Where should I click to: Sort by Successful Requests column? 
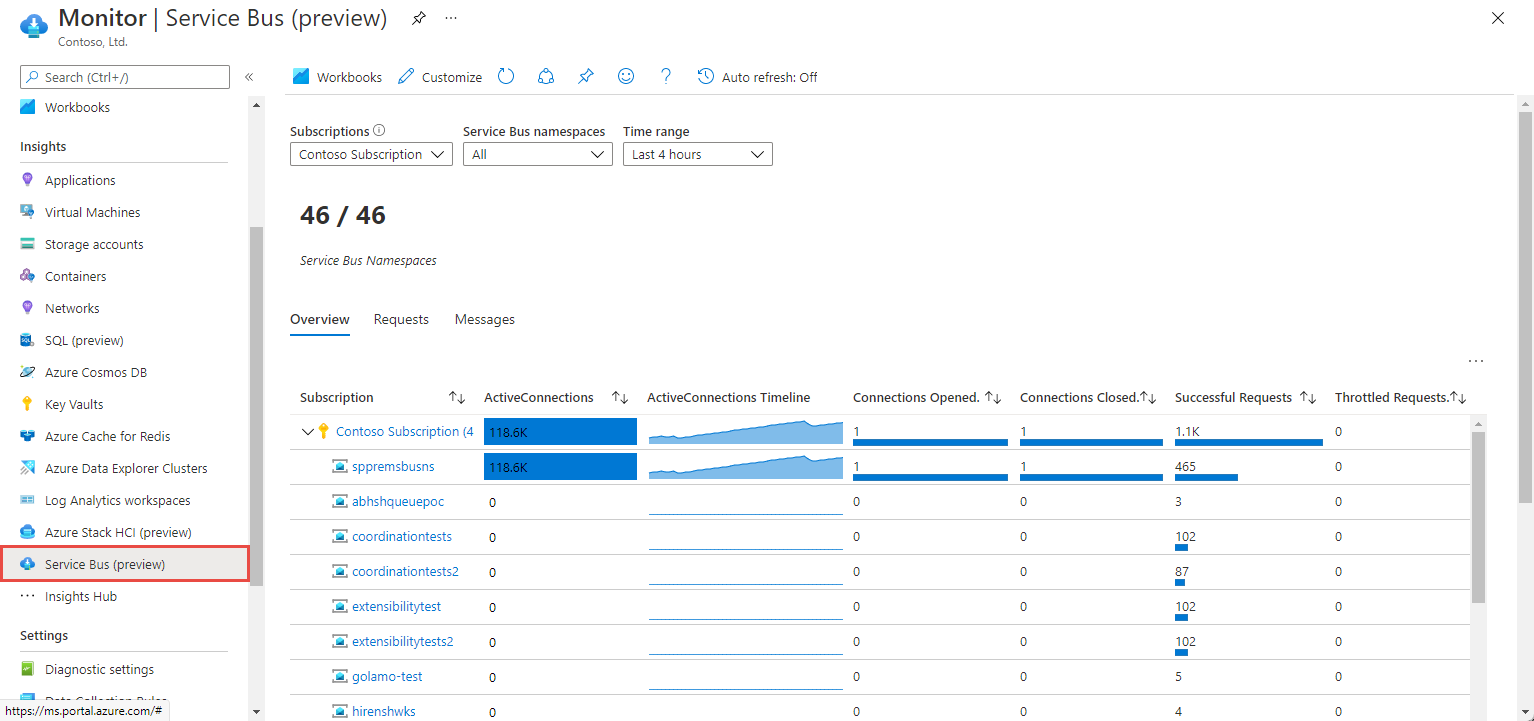click(1307, 398)
